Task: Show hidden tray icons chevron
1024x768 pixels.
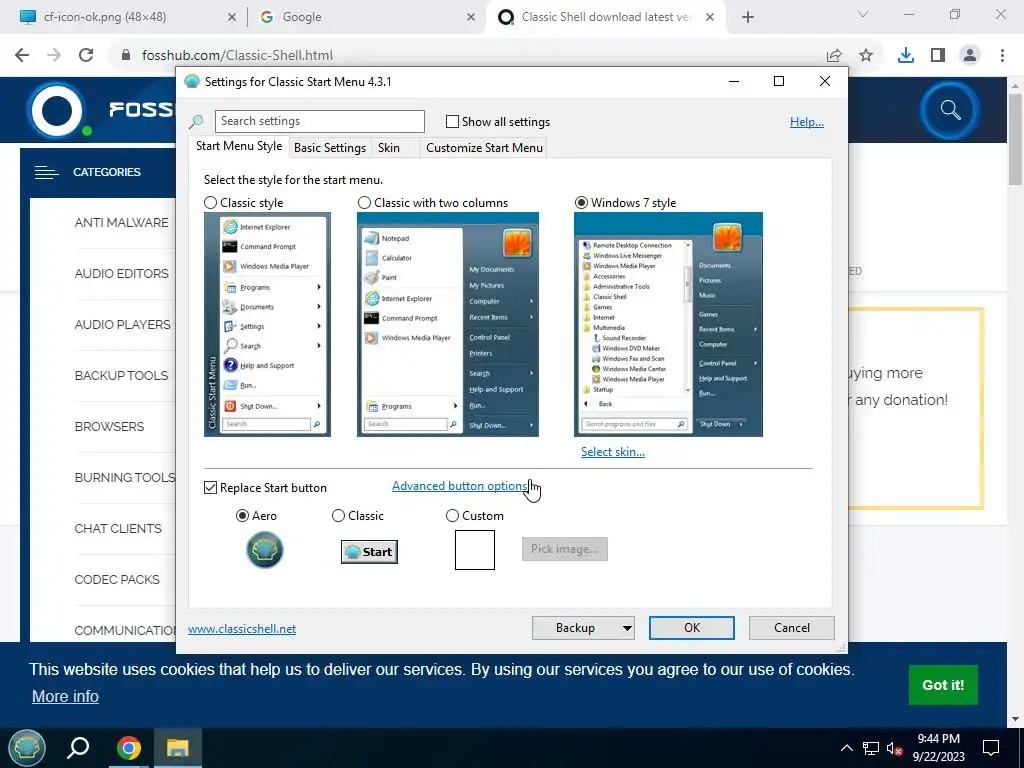Action: coord(846,748)
